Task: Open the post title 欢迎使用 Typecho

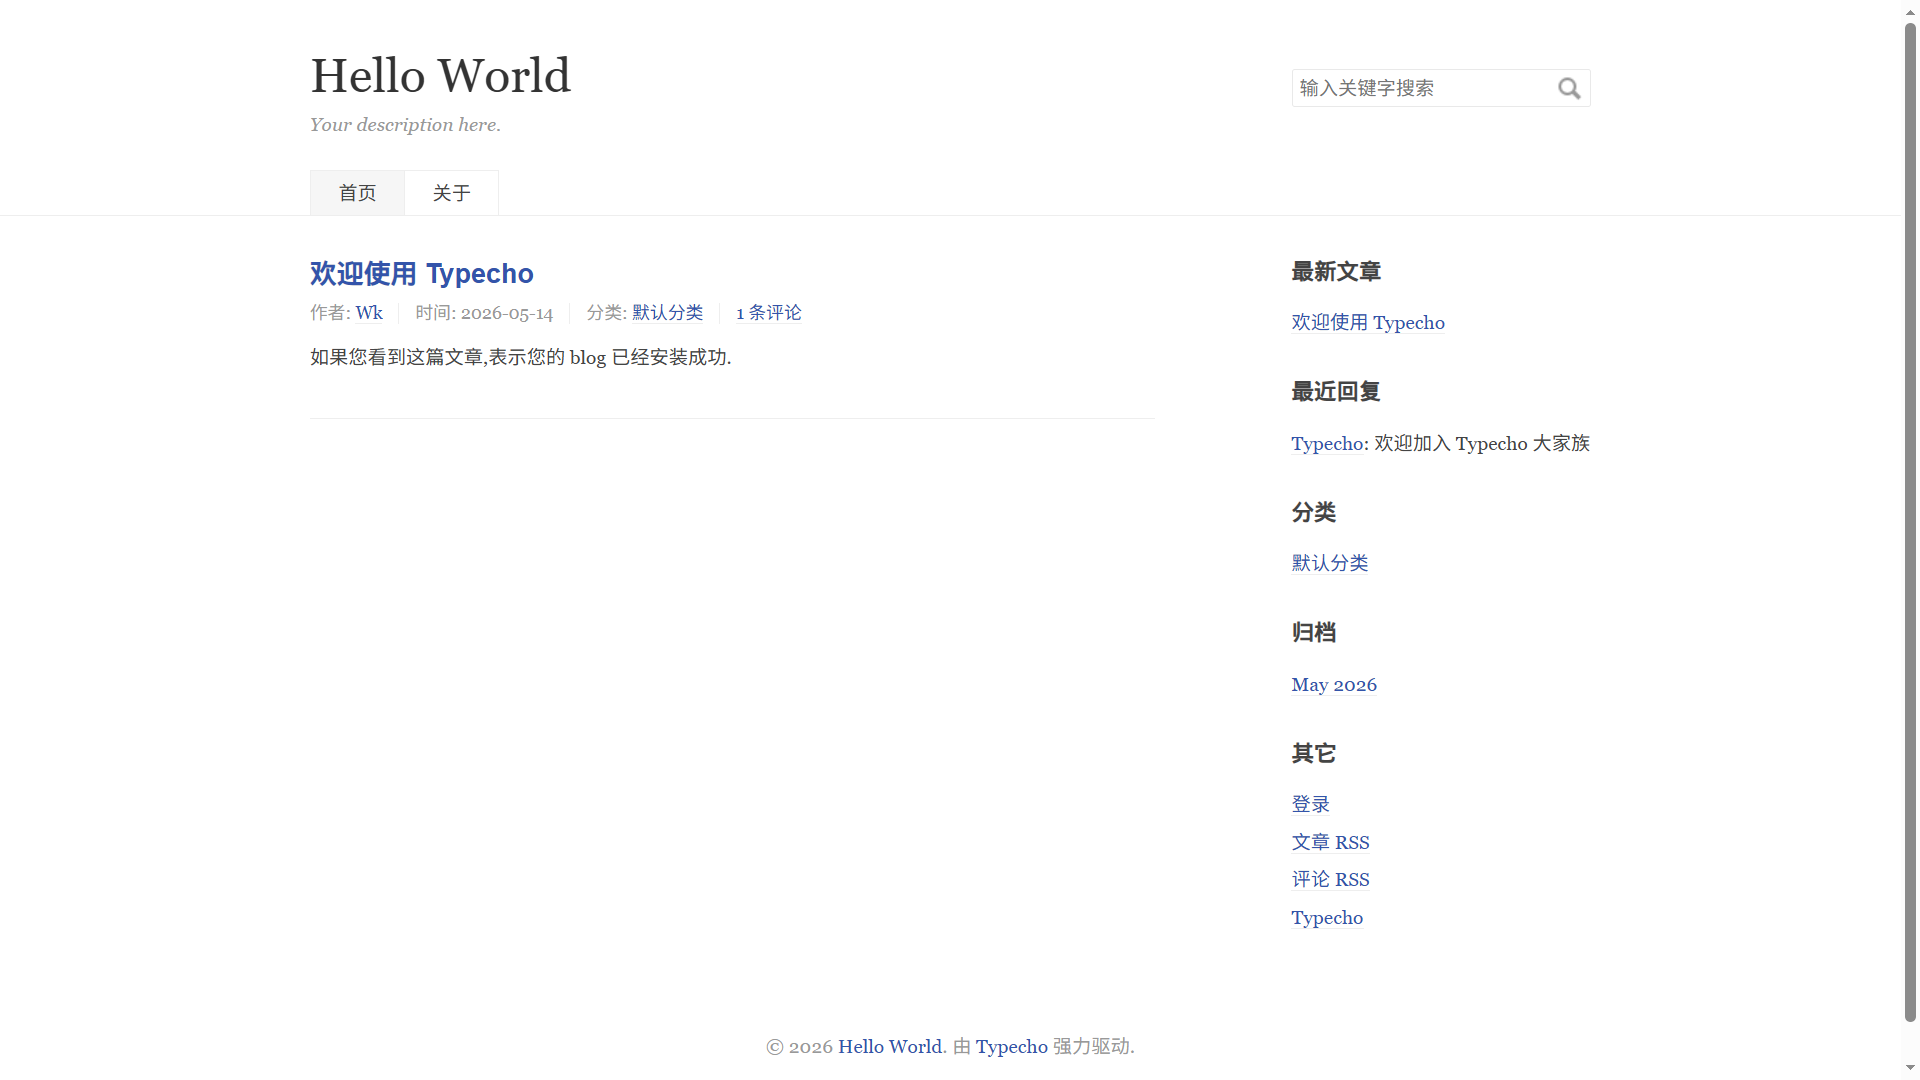Action: pos(421,273)
